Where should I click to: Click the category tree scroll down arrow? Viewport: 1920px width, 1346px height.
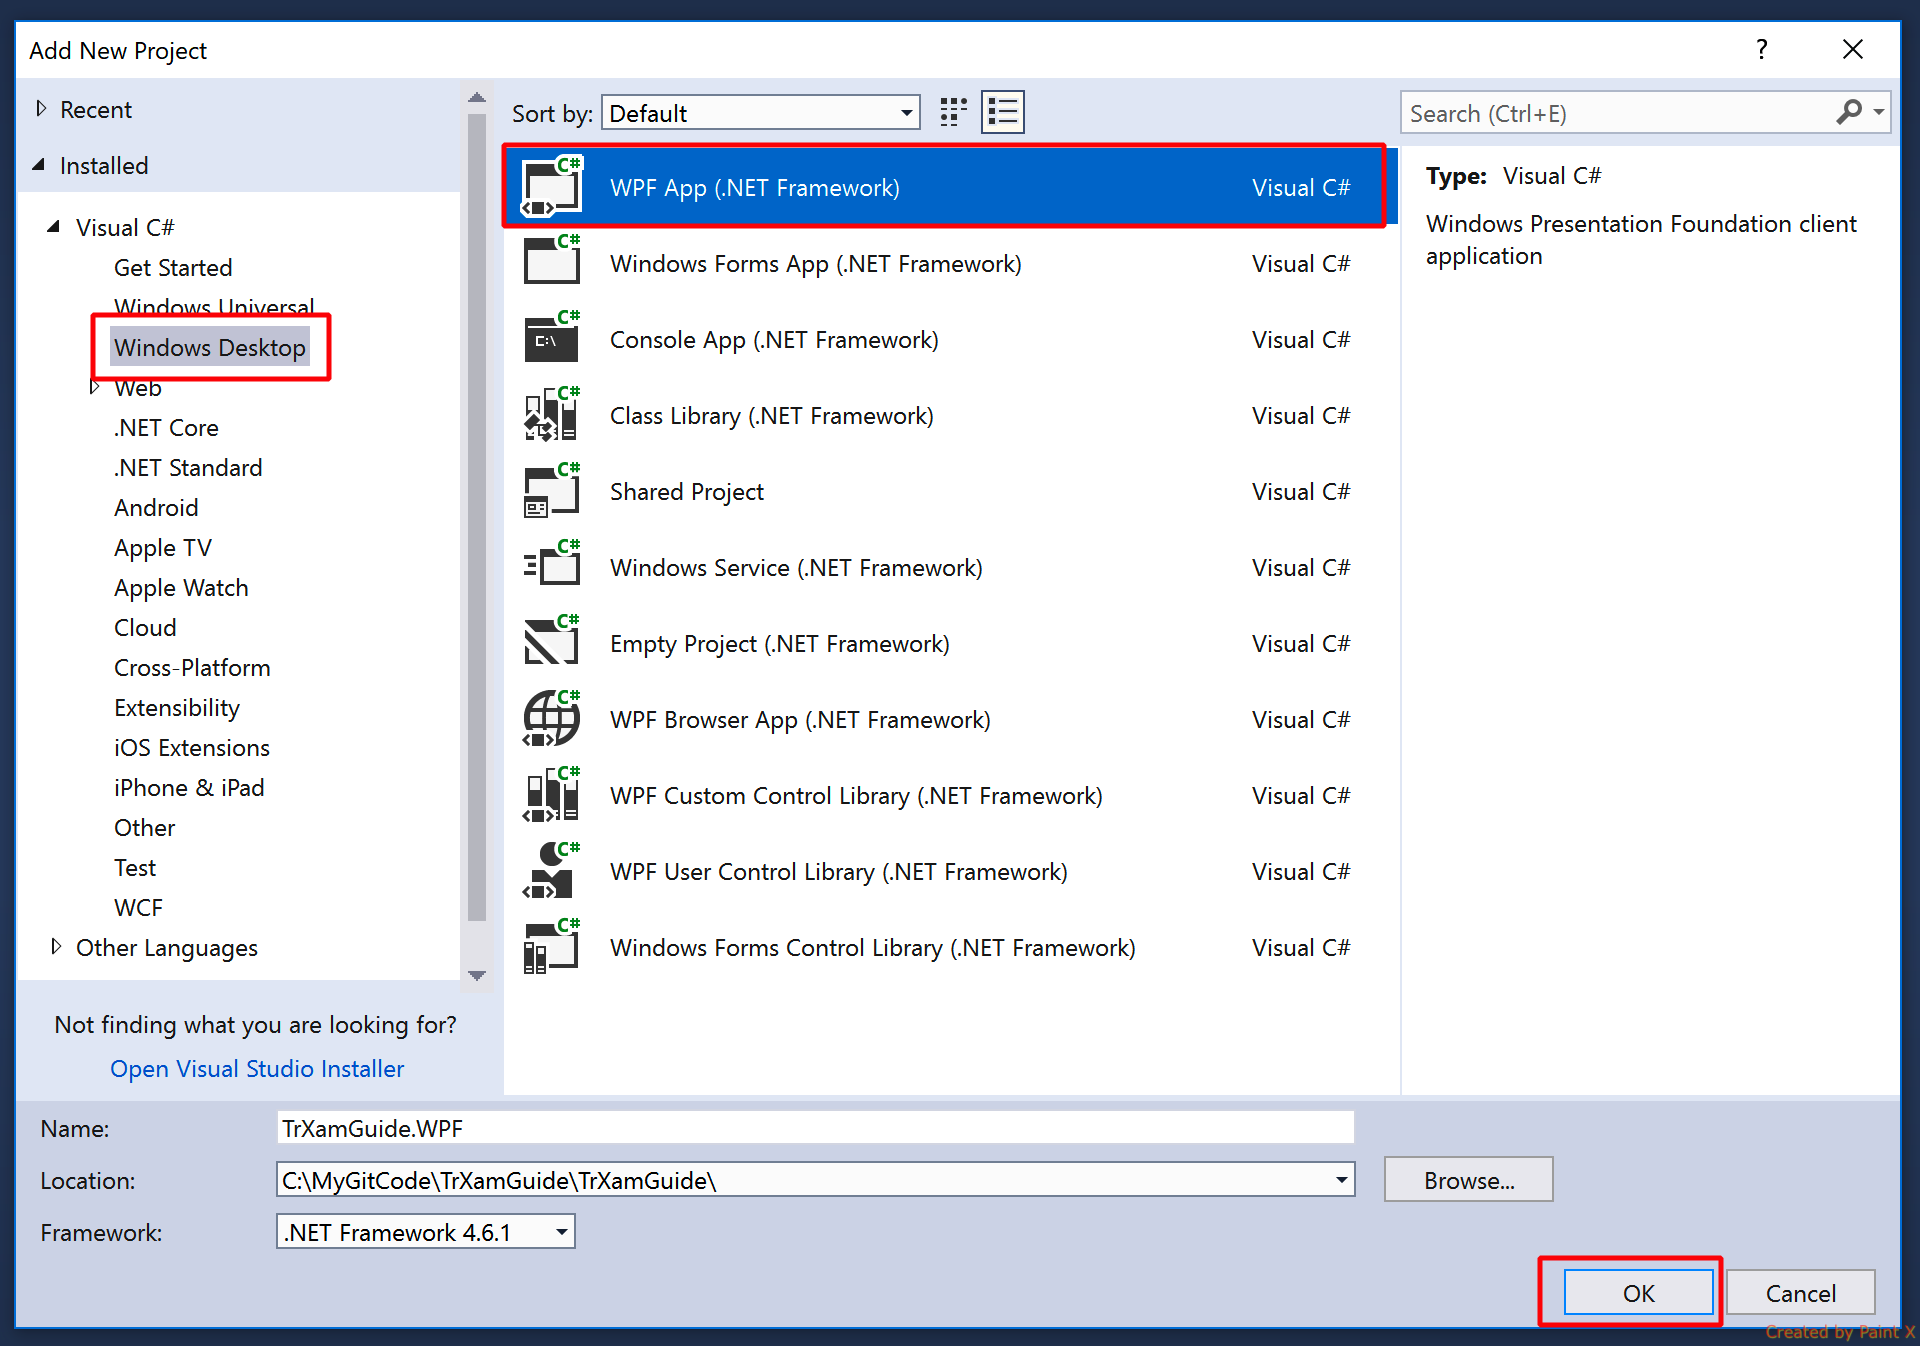click(x=477, y=975)
